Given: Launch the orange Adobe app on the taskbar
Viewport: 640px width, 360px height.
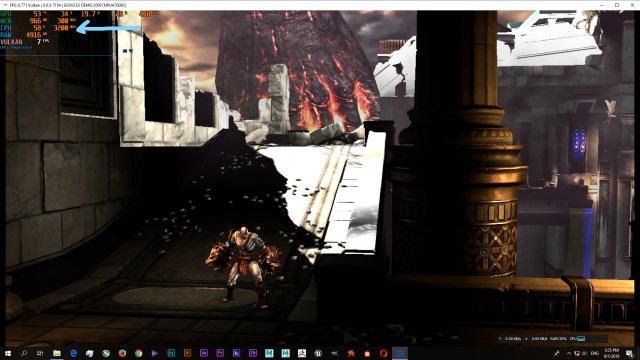Looking at the screenshot, I should click(187, 353).
